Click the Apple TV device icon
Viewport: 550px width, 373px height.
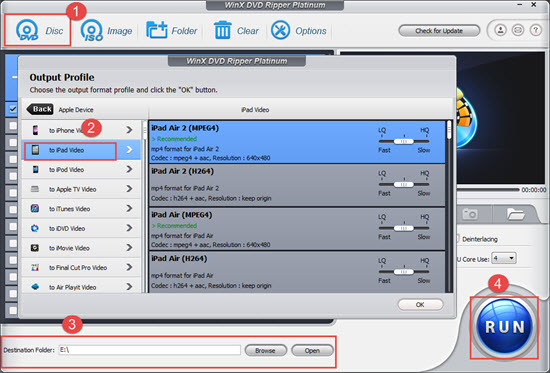(35, 189)
